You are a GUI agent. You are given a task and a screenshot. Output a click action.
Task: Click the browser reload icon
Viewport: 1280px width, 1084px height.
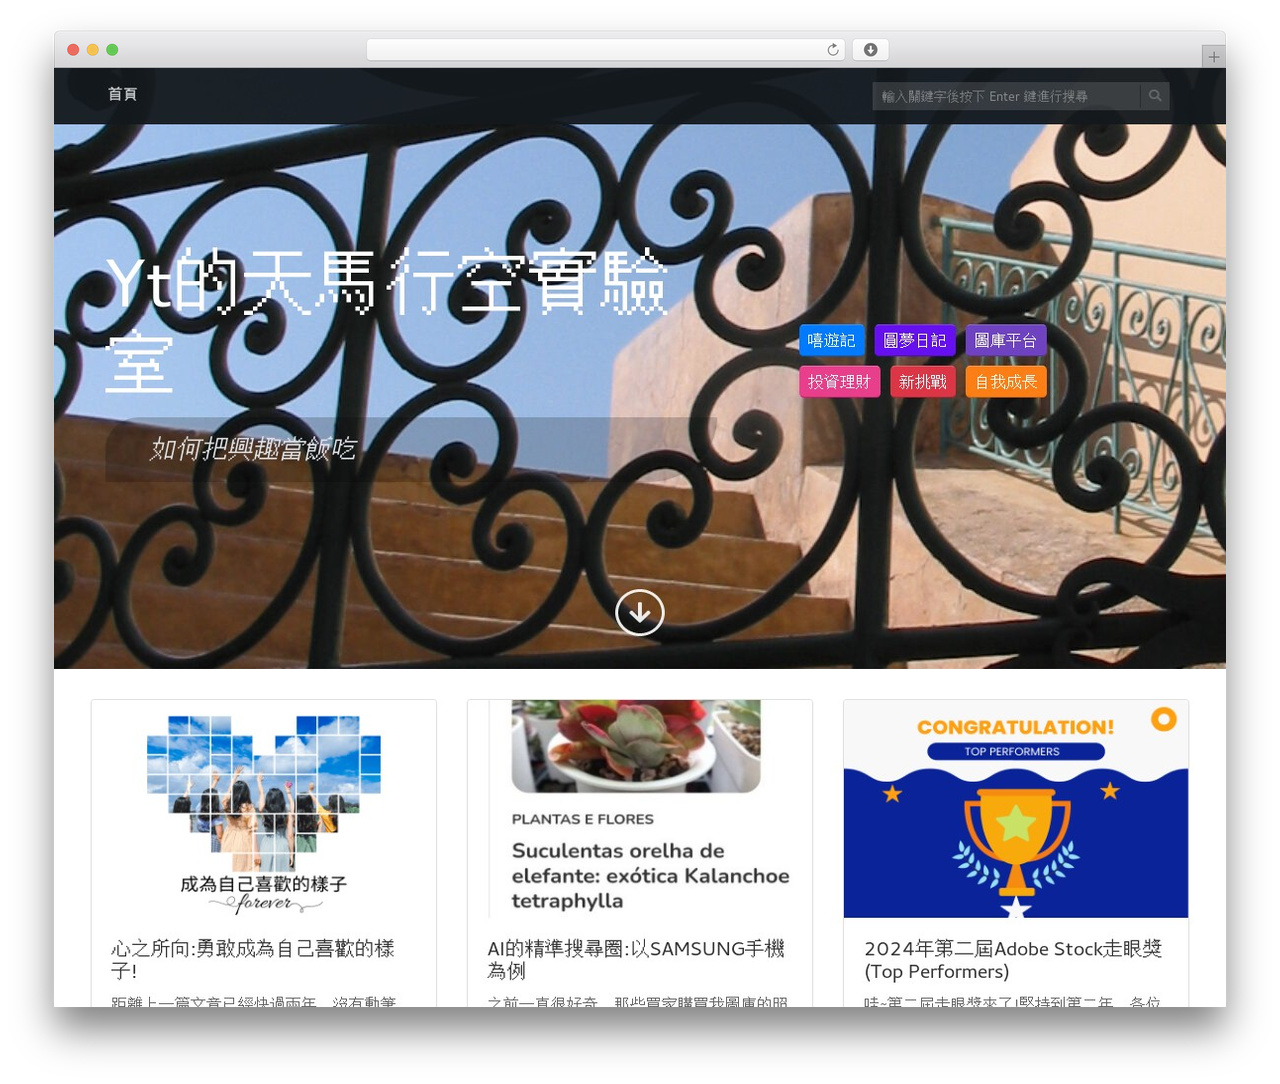[x=833, y=50]
